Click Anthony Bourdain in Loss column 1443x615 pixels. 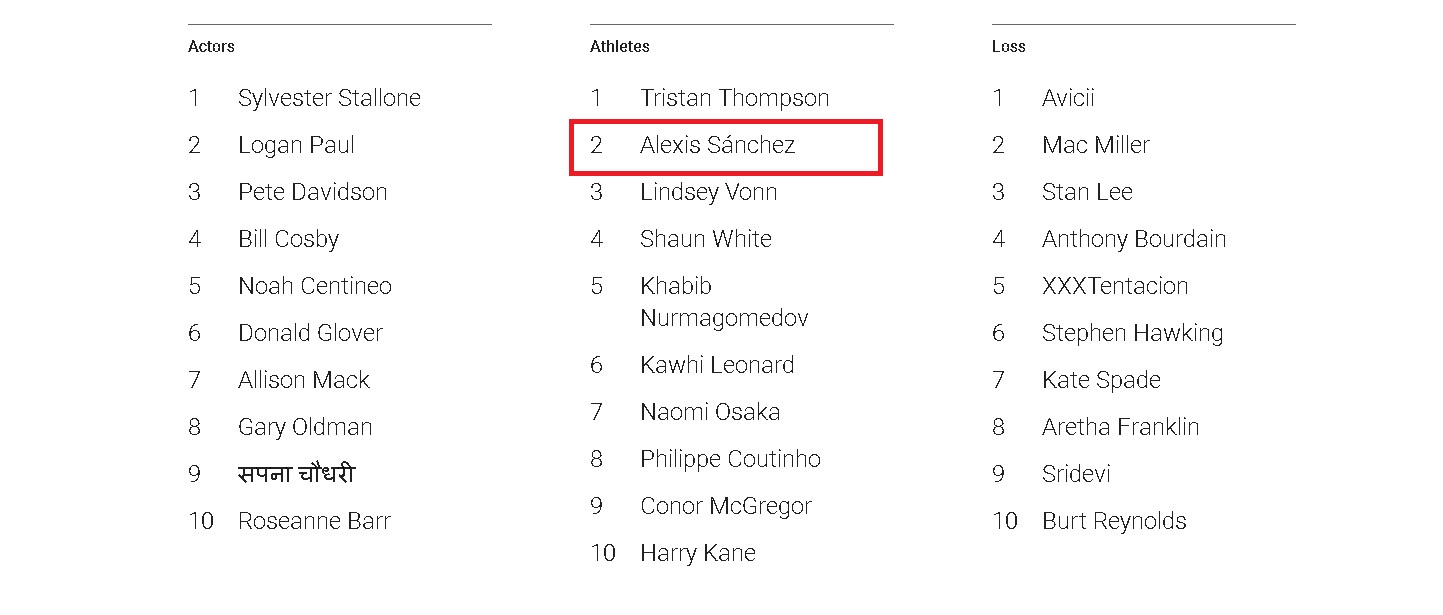(x=1133, y=239)
